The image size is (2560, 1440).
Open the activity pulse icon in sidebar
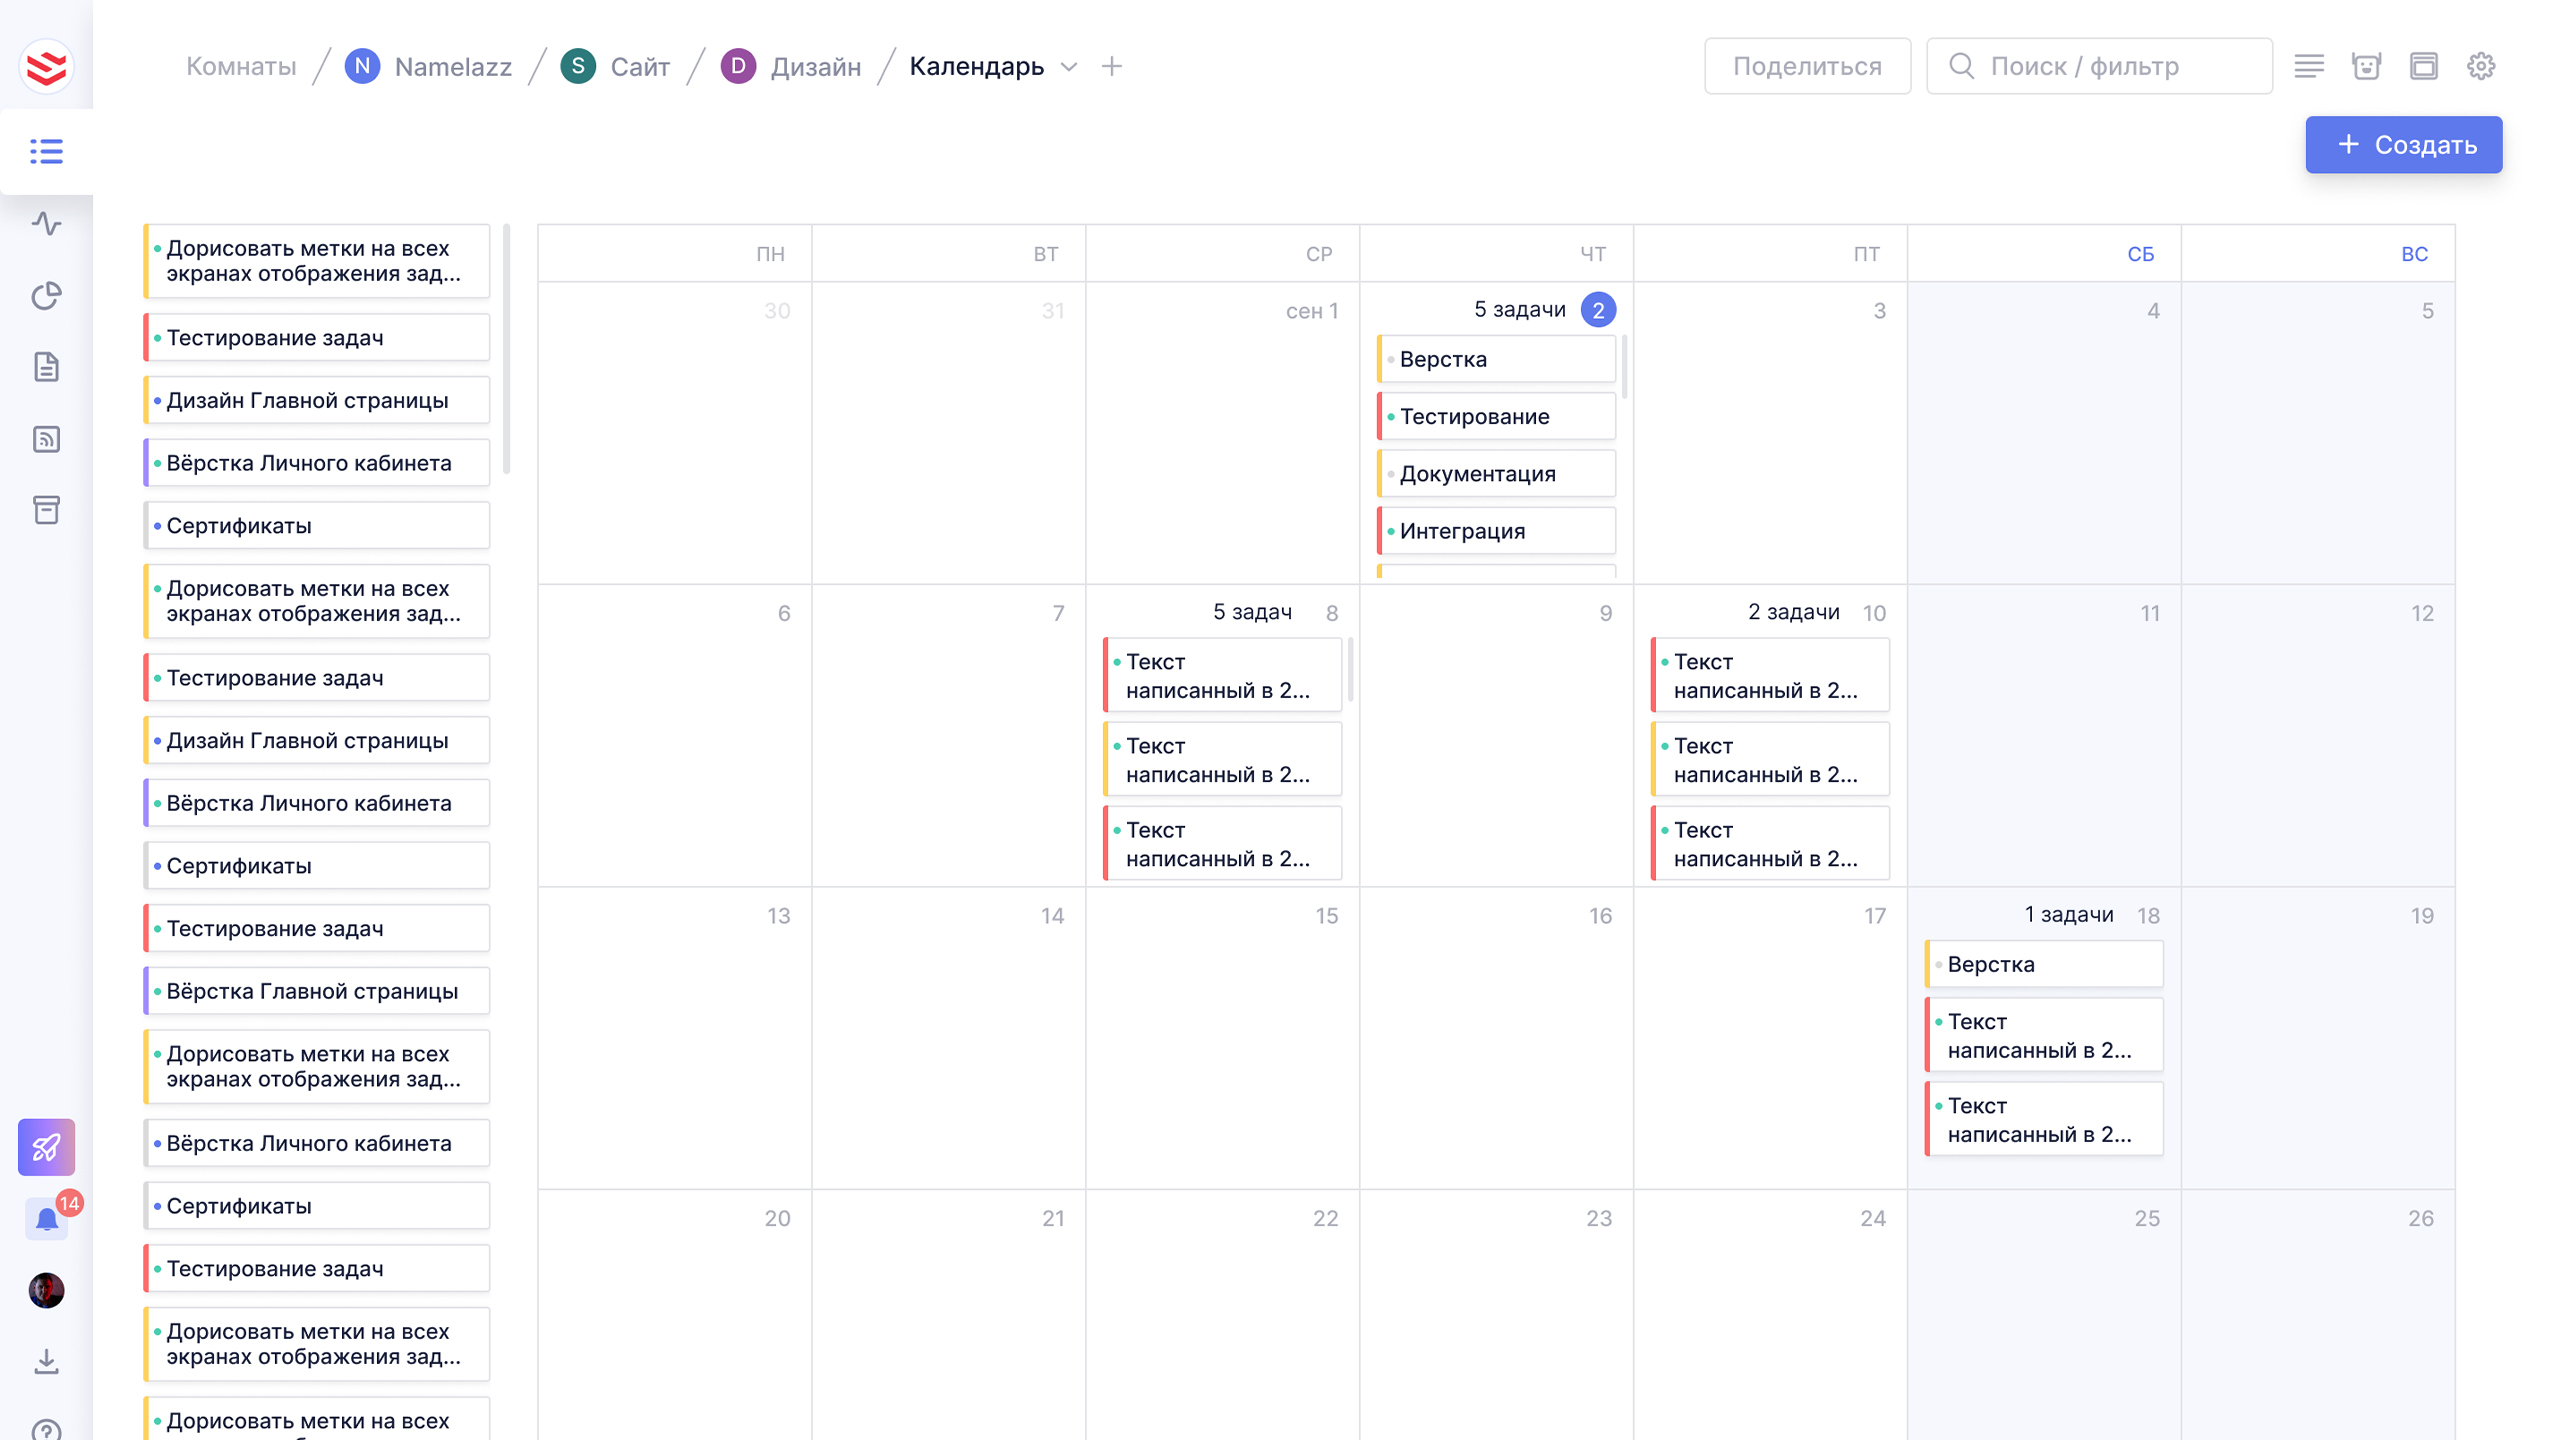[x=46, y=223]
